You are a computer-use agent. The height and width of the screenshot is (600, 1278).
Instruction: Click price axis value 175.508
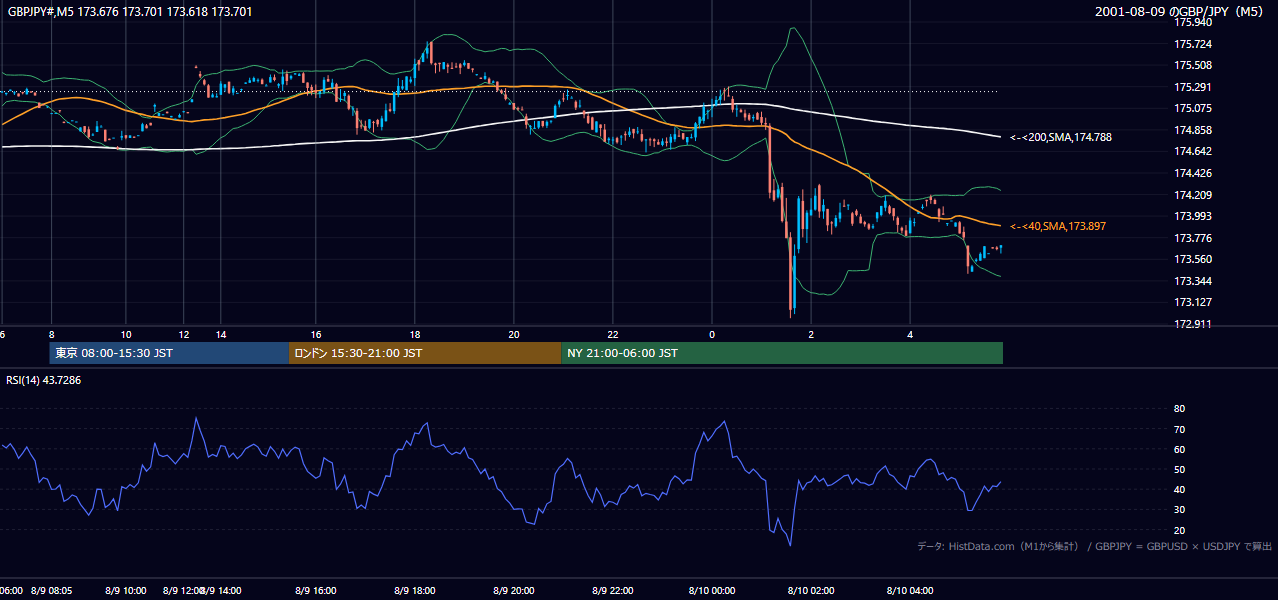point(1193,66)
